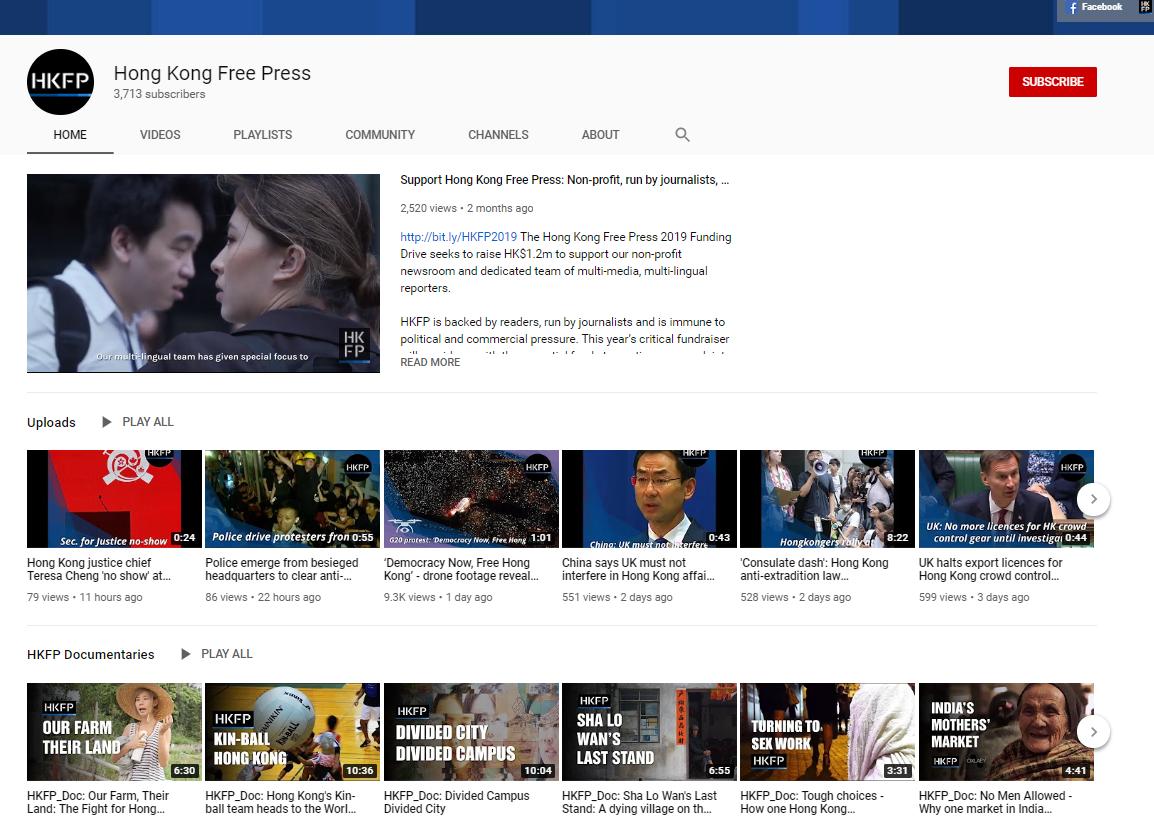Open title 'Hong Kong justice chief Teresa Cheng'
Screen dimensions: 1154x821
point(99,569)
